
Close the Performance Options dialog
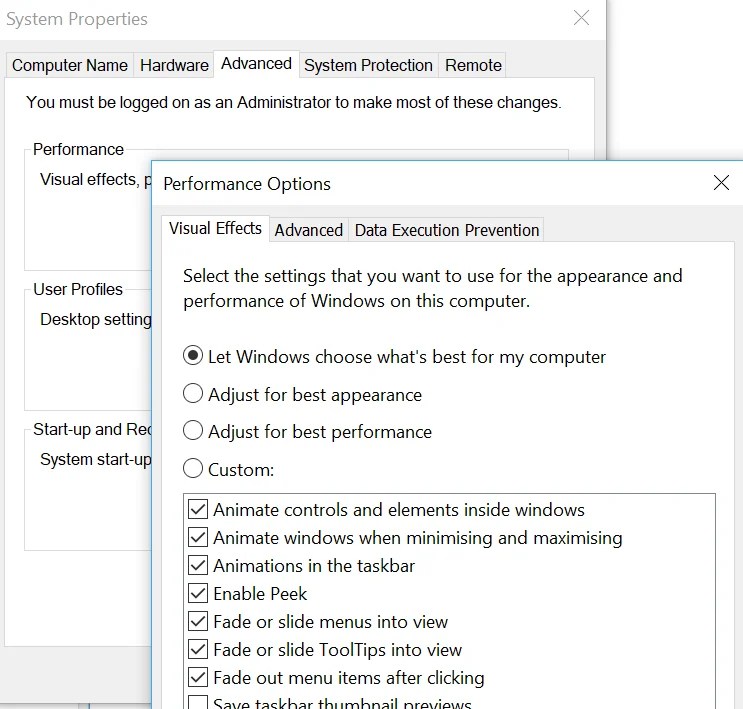(x=721, y=183)
